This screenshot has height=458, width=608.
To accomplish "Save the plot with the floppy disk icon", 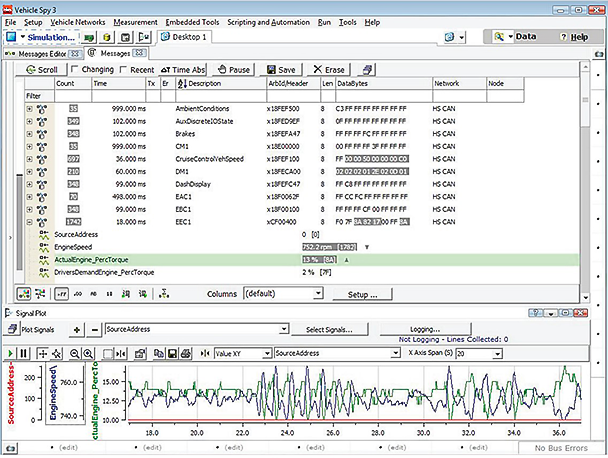I will coord(173,353).
